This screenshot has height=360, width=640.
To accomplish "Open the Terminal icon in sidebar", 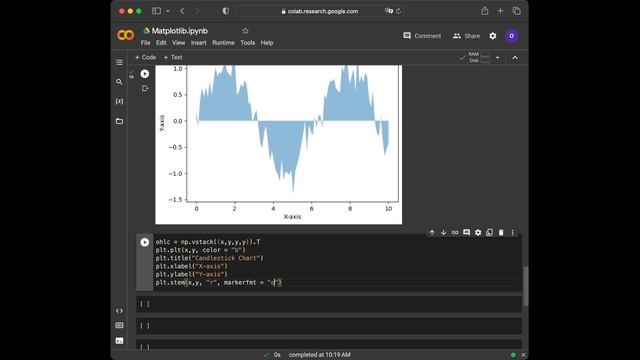I will tap(119, 341).
